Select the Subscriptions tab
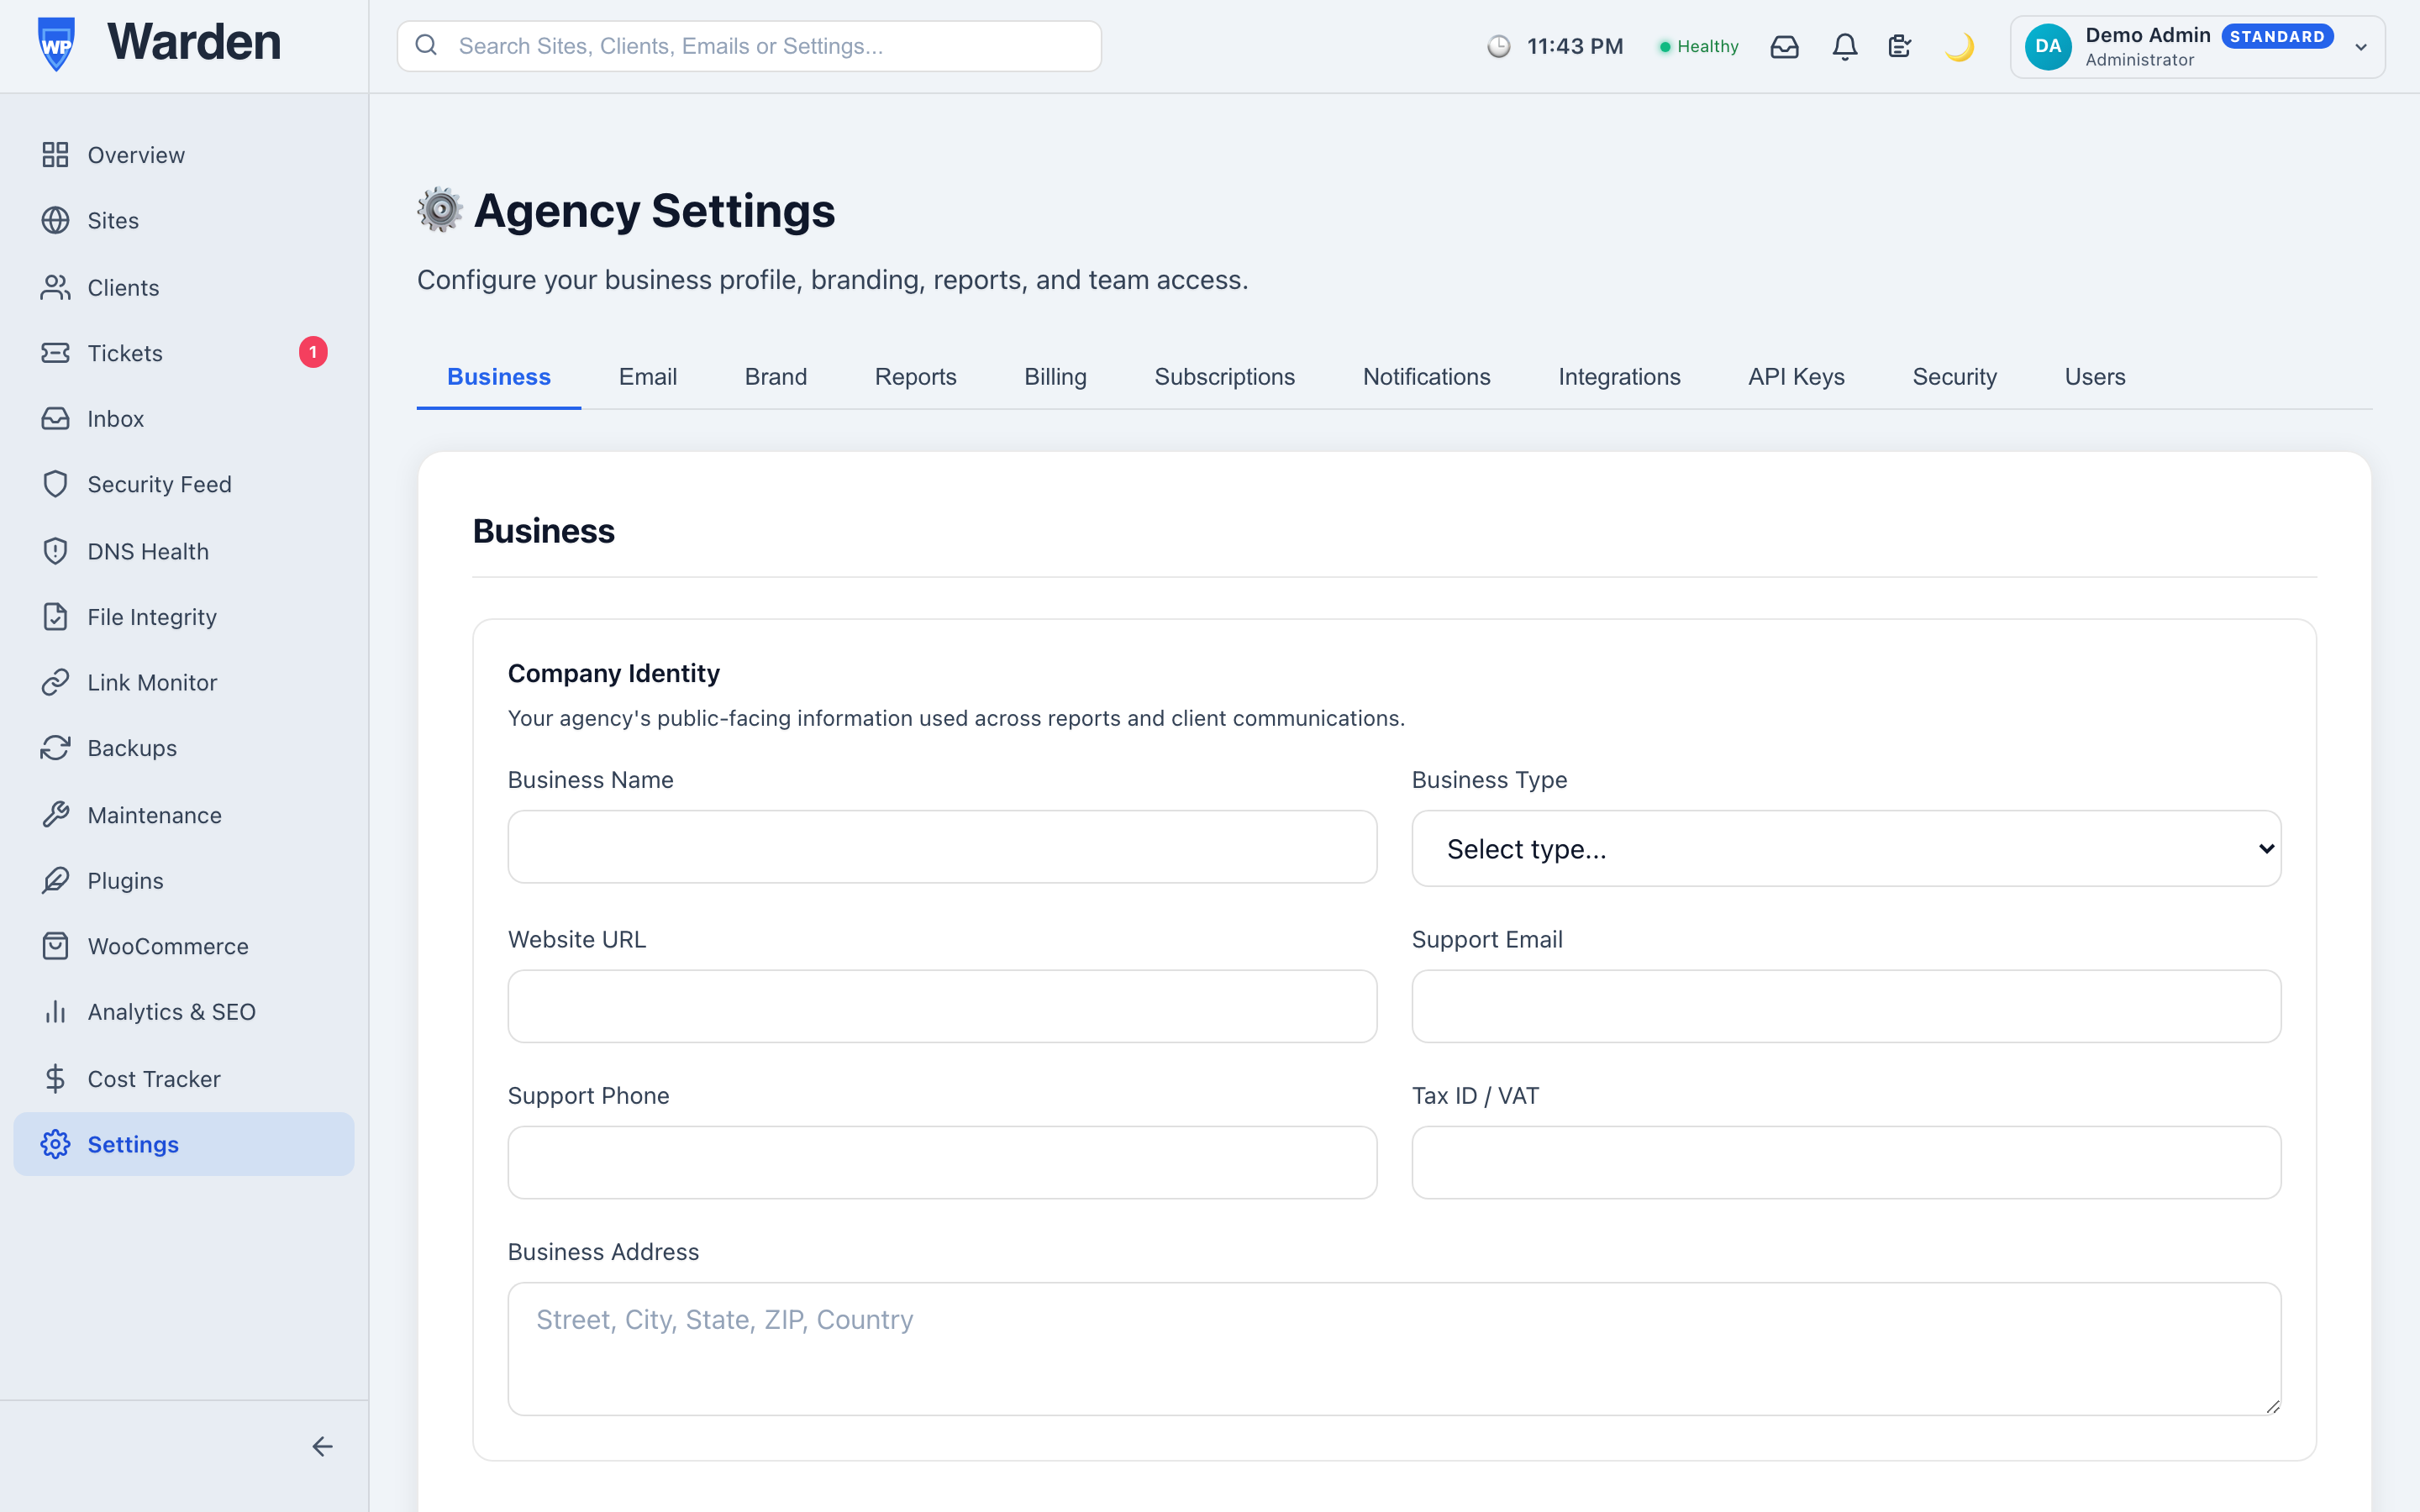Image resolution: width=2420 pixels, height=1512 pixels. (x=1224, y=376)
